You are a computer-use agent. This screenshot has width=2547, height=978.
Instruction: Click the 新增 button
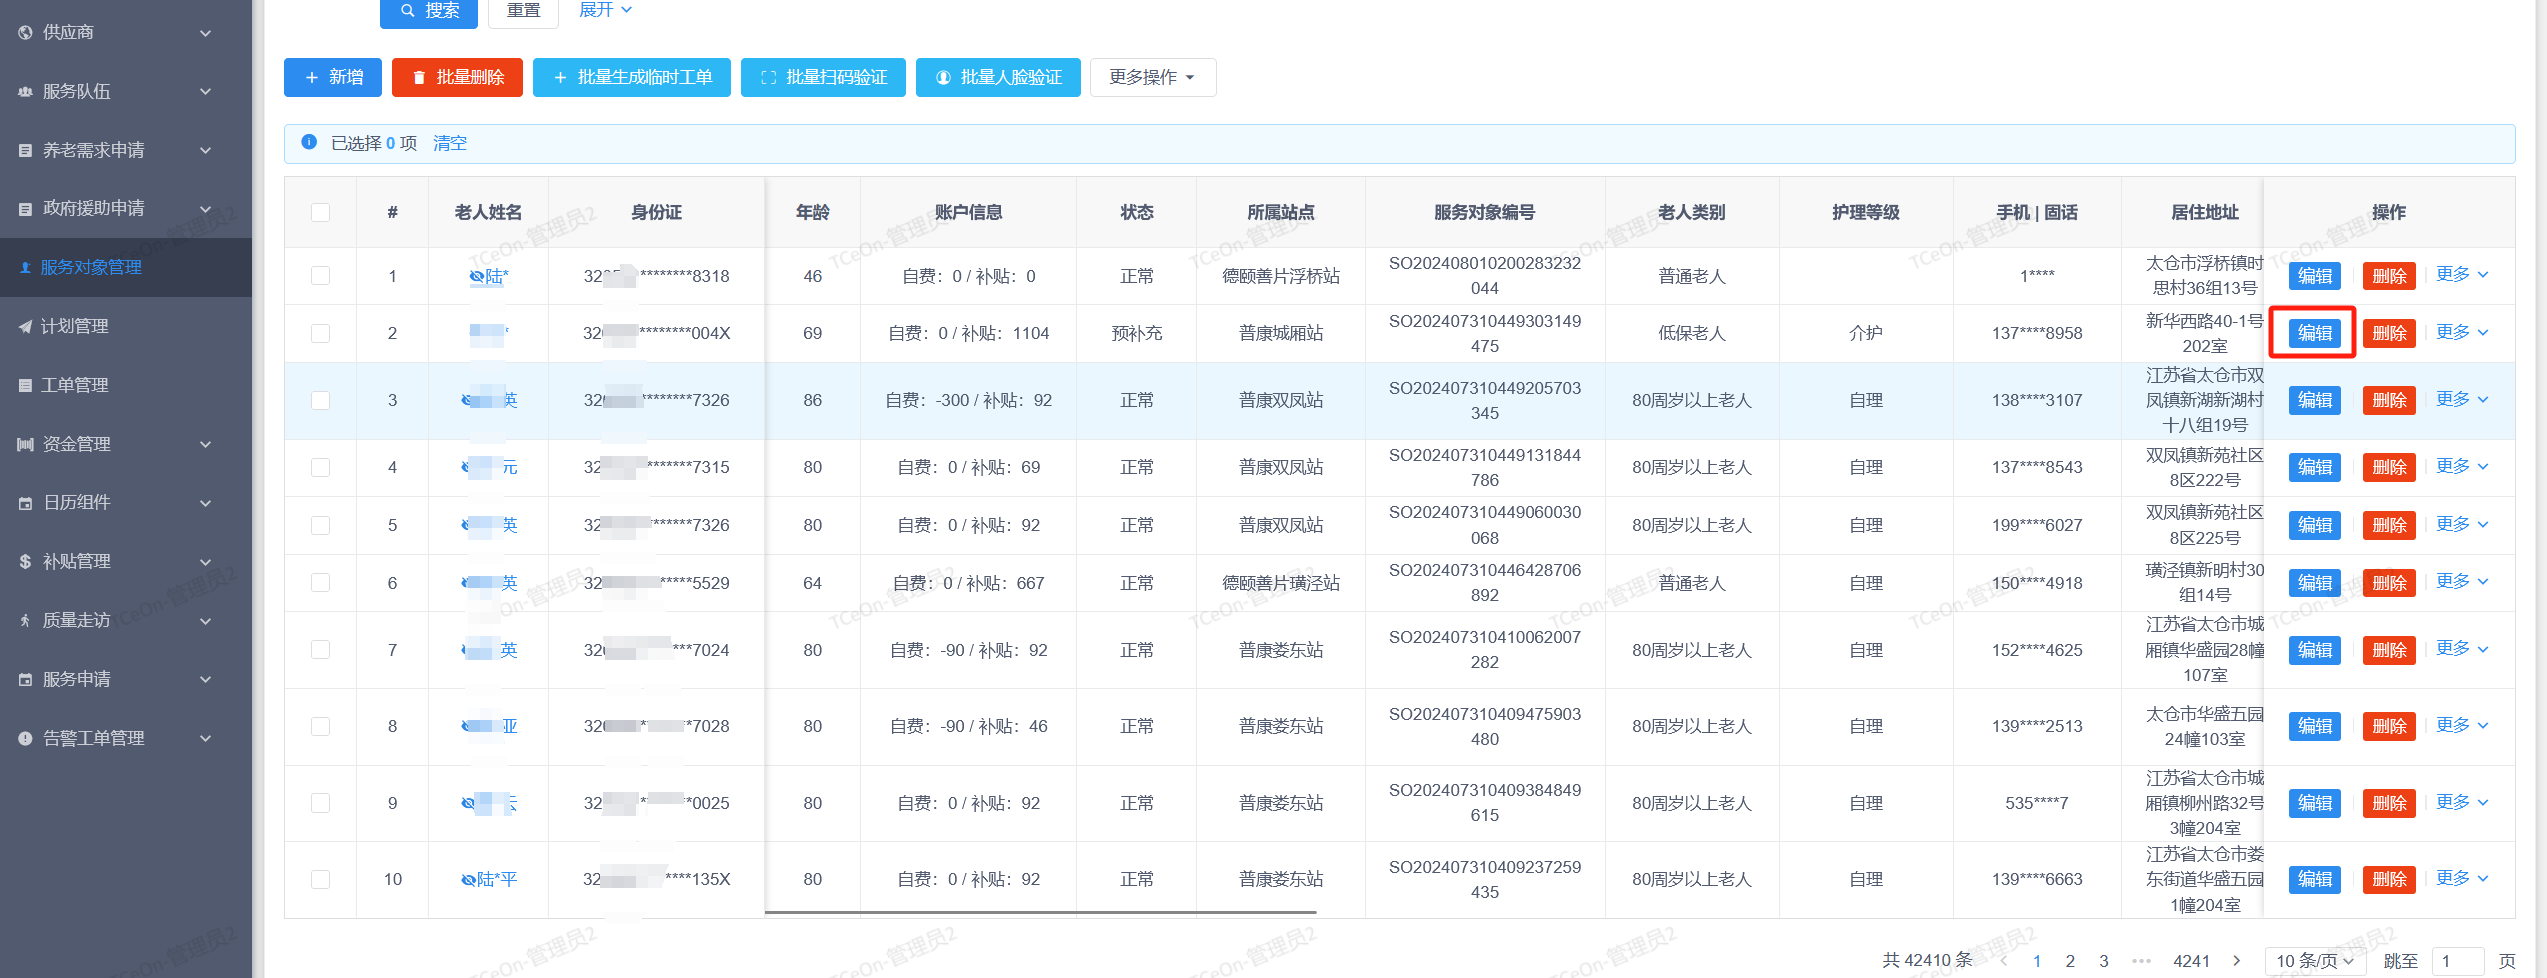click(x=333, y=77)
